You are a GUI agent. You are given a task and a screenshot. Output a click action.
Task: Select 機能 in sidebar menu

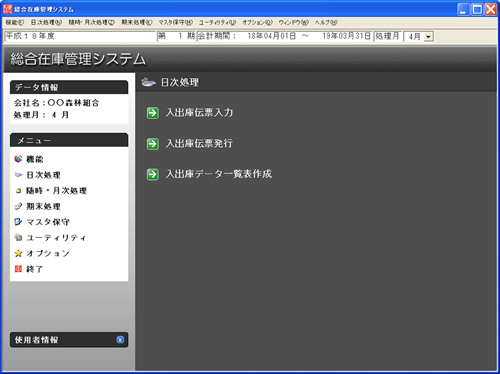point(35,159)
